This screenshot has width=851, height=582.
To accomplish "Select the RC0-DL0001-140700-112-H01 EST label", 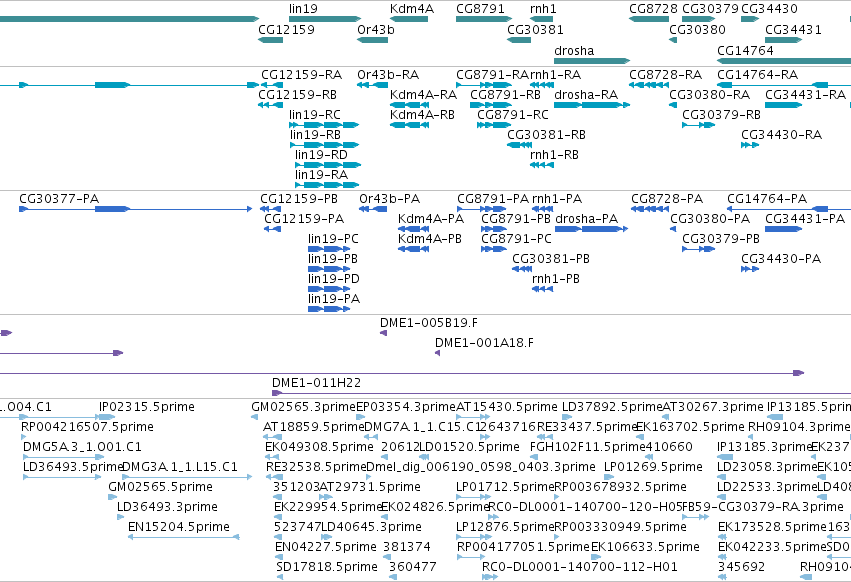I will pyautogui.click(x=580, y=567).
